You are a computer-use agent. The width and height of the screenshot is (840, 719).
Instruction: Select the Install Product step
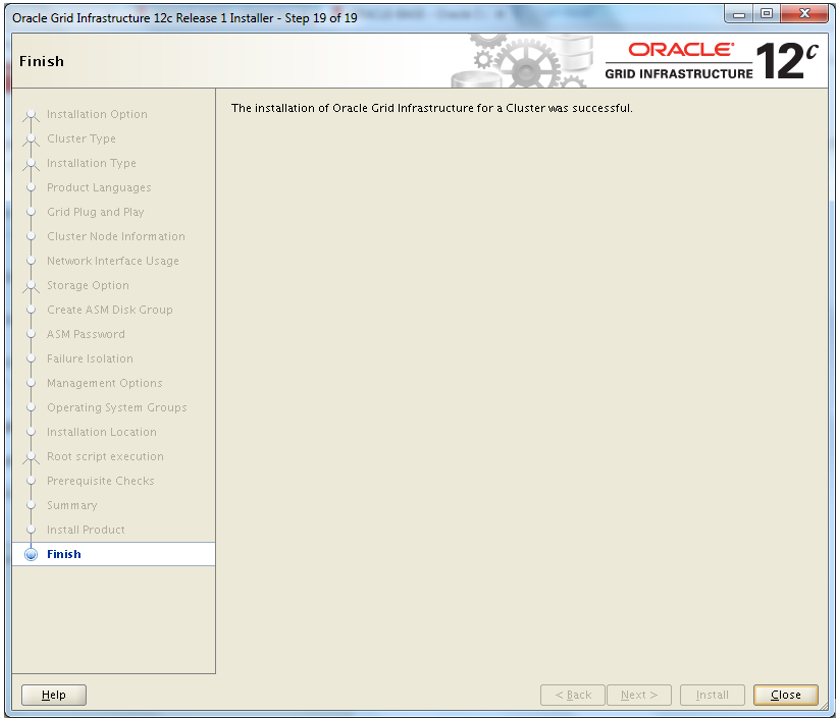[86, 530]
